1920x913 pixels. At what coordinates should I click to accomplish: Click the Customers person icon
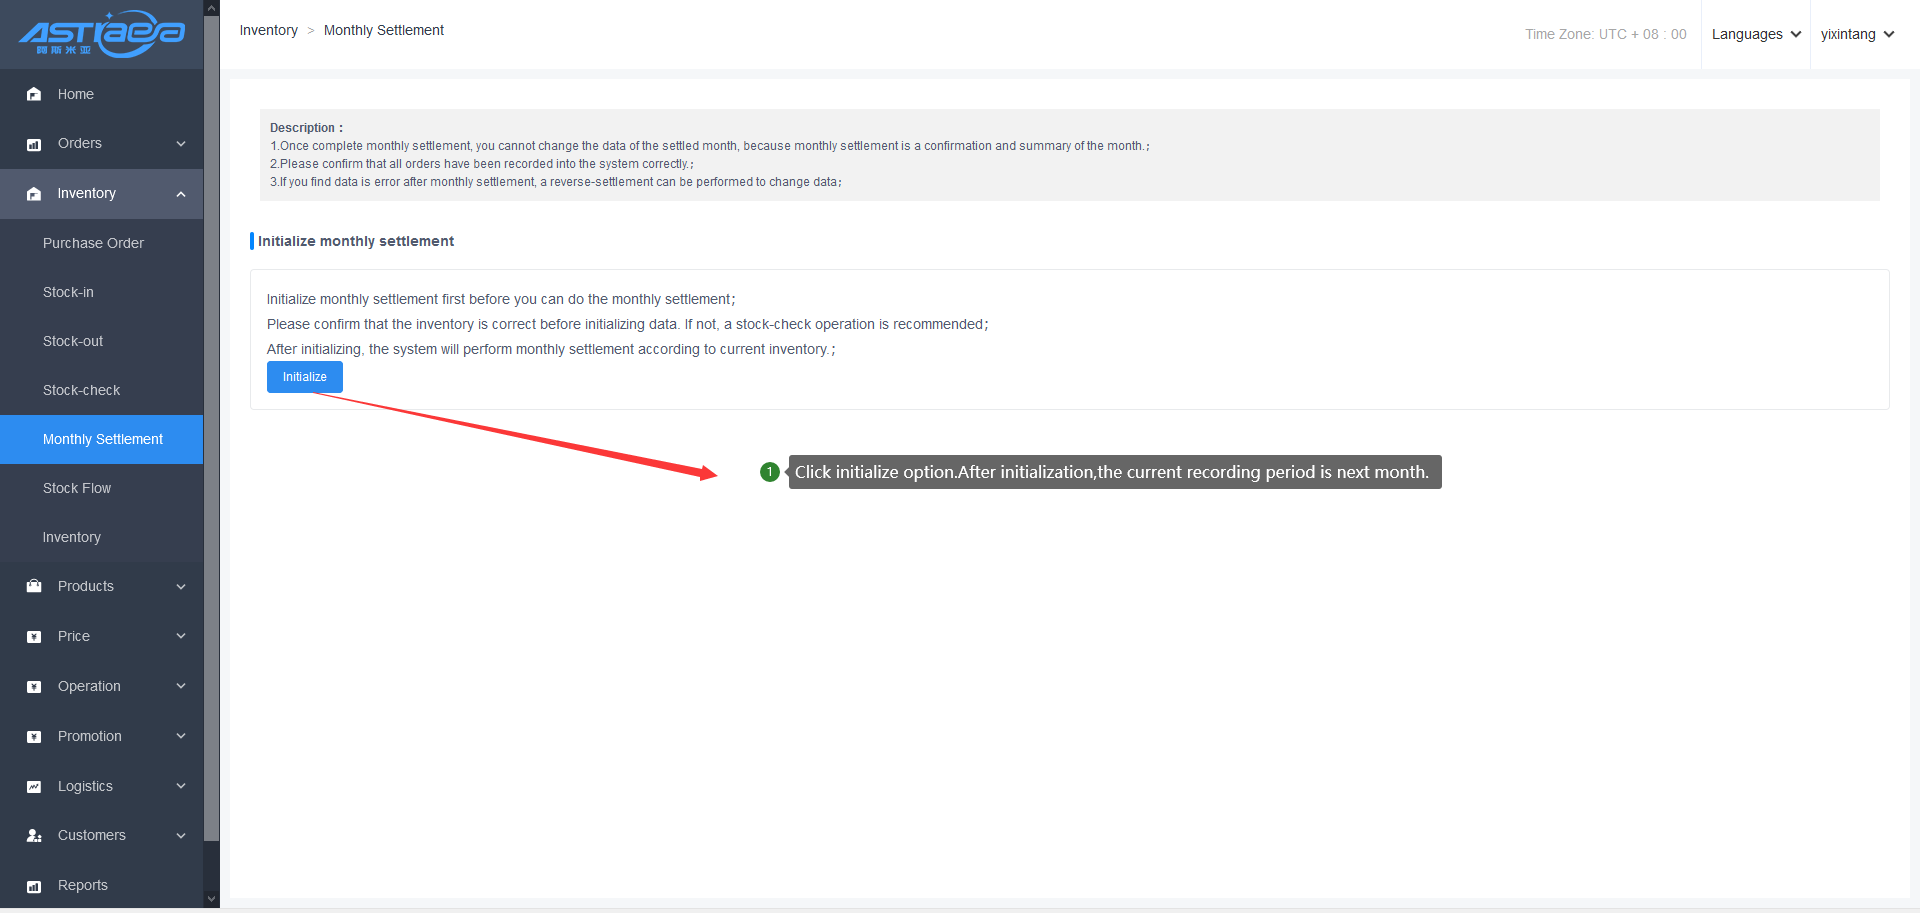coord(34,836)
